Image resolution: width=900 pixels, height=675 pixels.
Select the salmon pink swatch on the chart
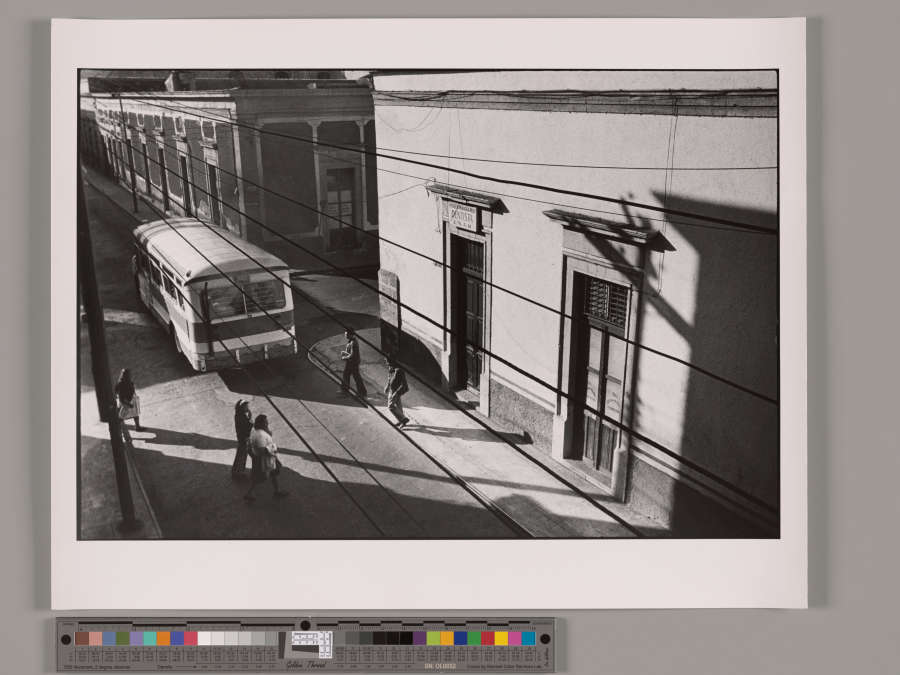(x=96, y=638)
